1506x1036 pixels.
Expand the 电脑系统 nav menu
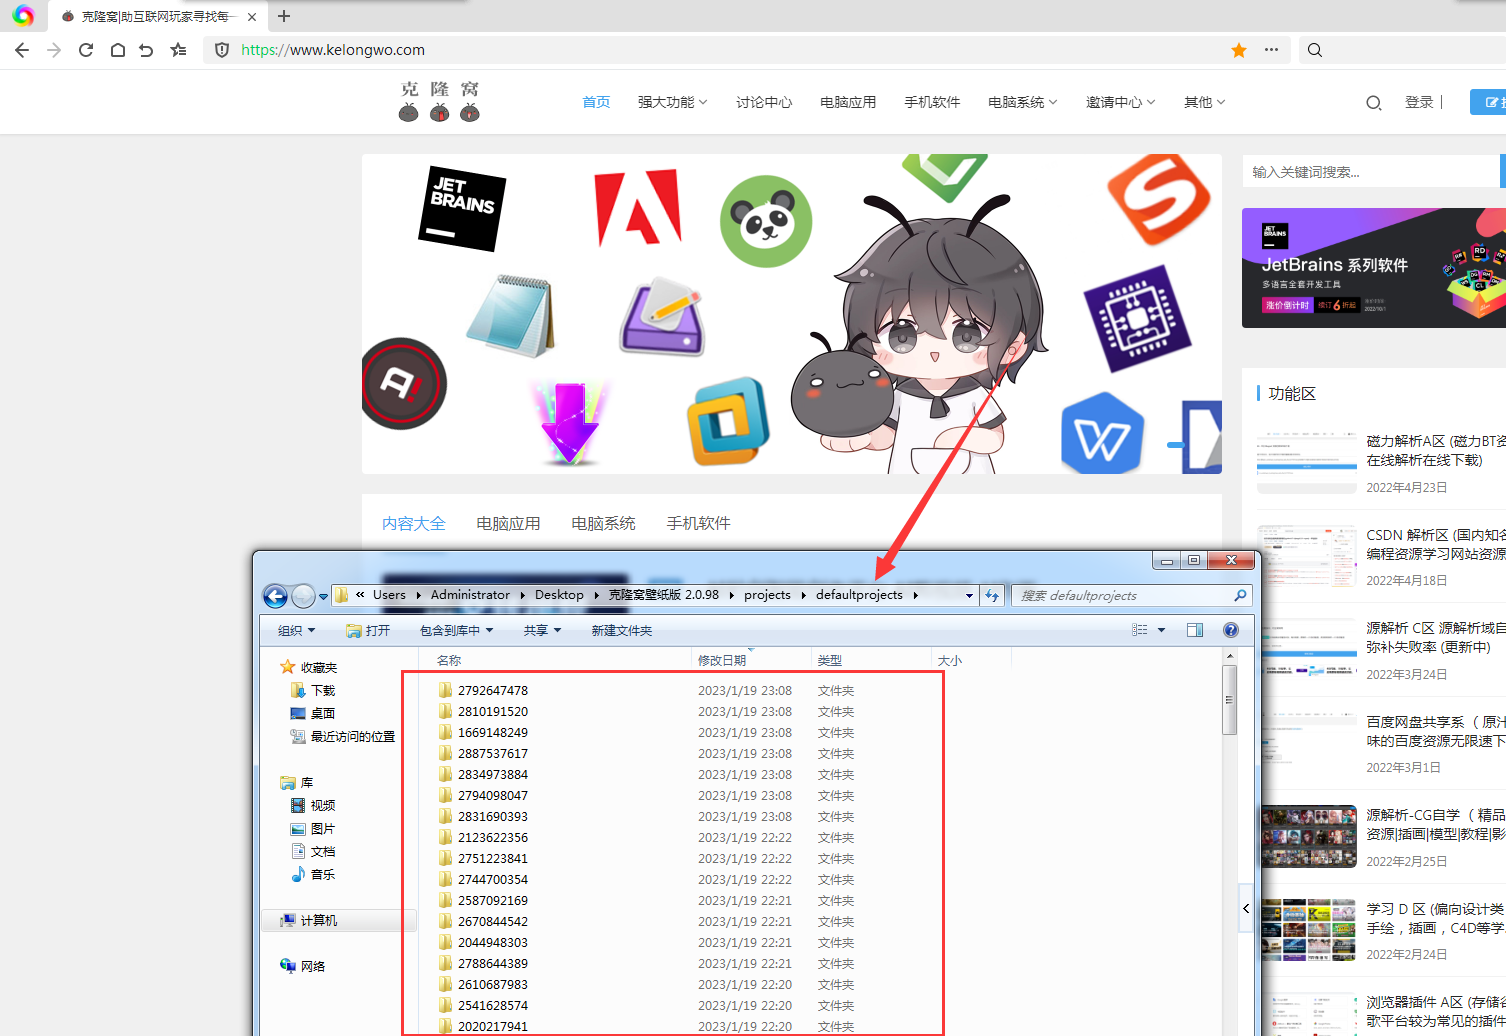tap(1022, 102)
